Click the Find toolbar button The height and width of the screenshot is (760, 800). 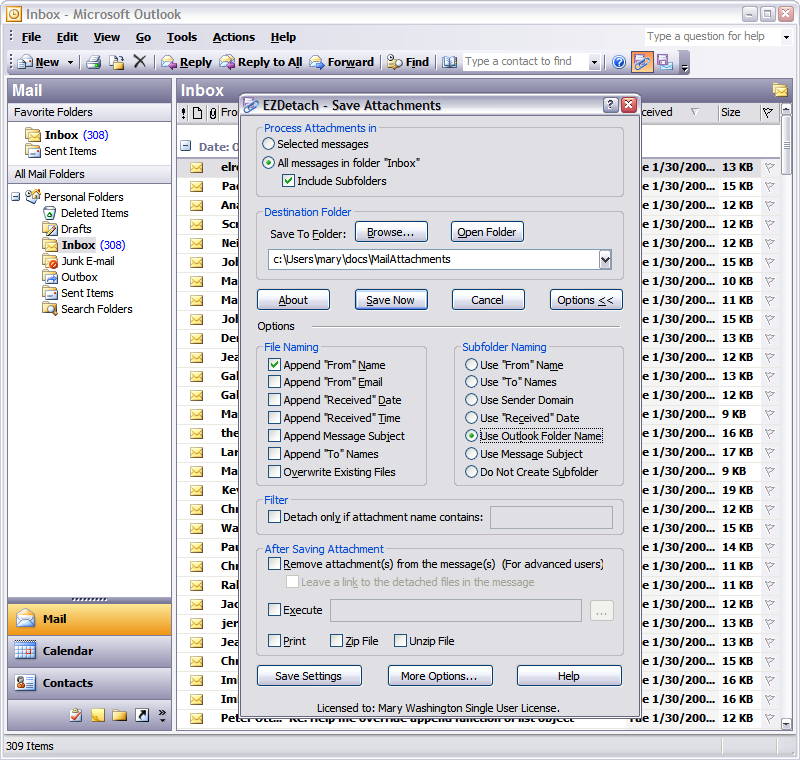click(408, 62)
